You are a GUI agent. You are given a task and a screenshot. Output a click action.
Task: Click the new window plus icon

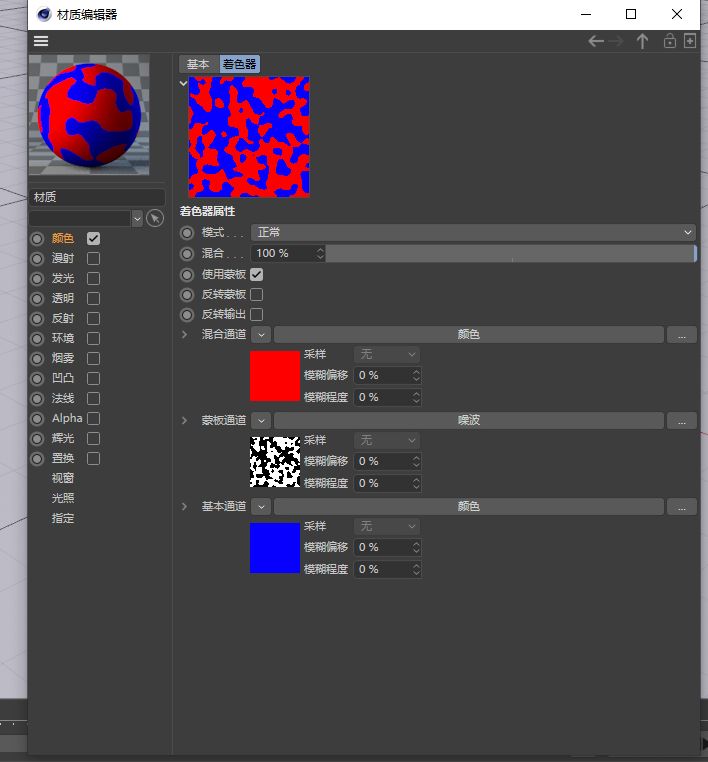click(689, 41)
